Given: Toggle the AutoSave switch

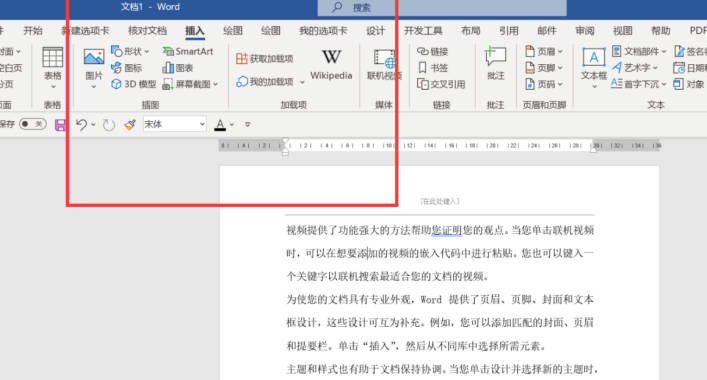Looking at the screenshot, I should click(x=32, y=124).
